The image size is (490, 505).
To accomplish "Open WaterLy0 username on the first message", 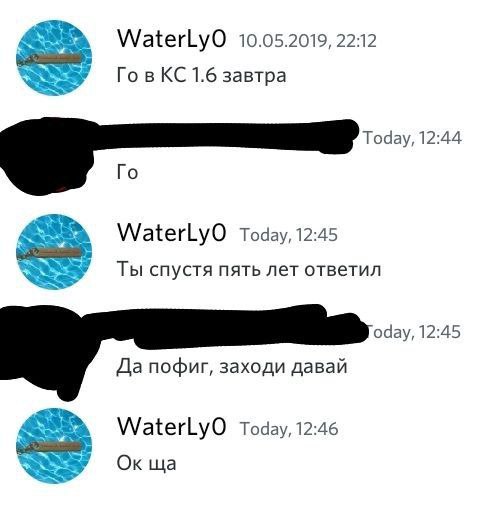I will click(x=172, y=39).
